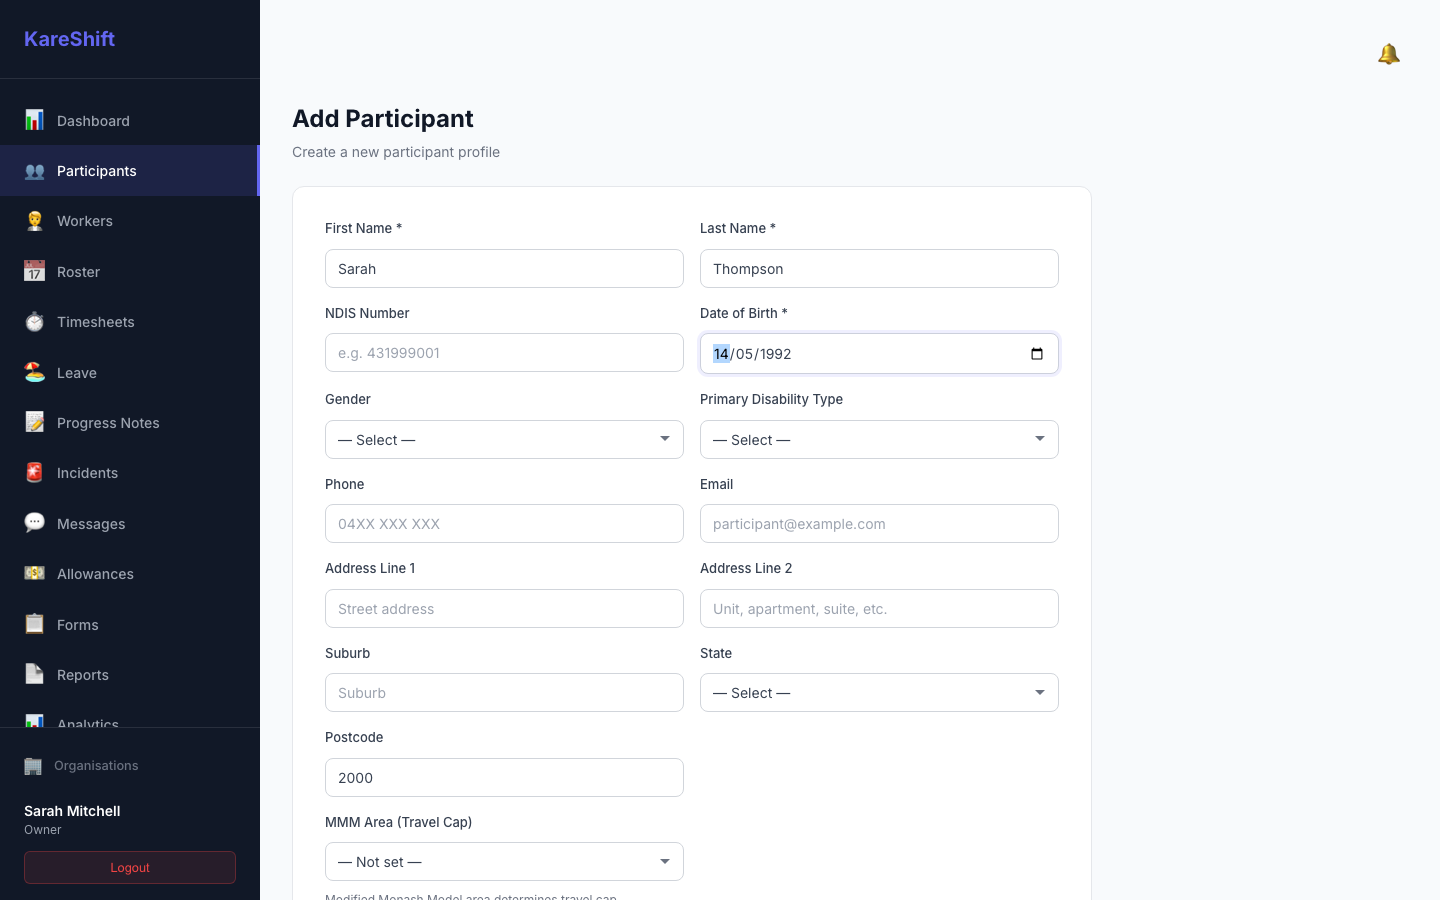The width and height of the screenshot is (1440, 900).
Task: Focus the Address Line 2 field
Action: tap(879, 608)
